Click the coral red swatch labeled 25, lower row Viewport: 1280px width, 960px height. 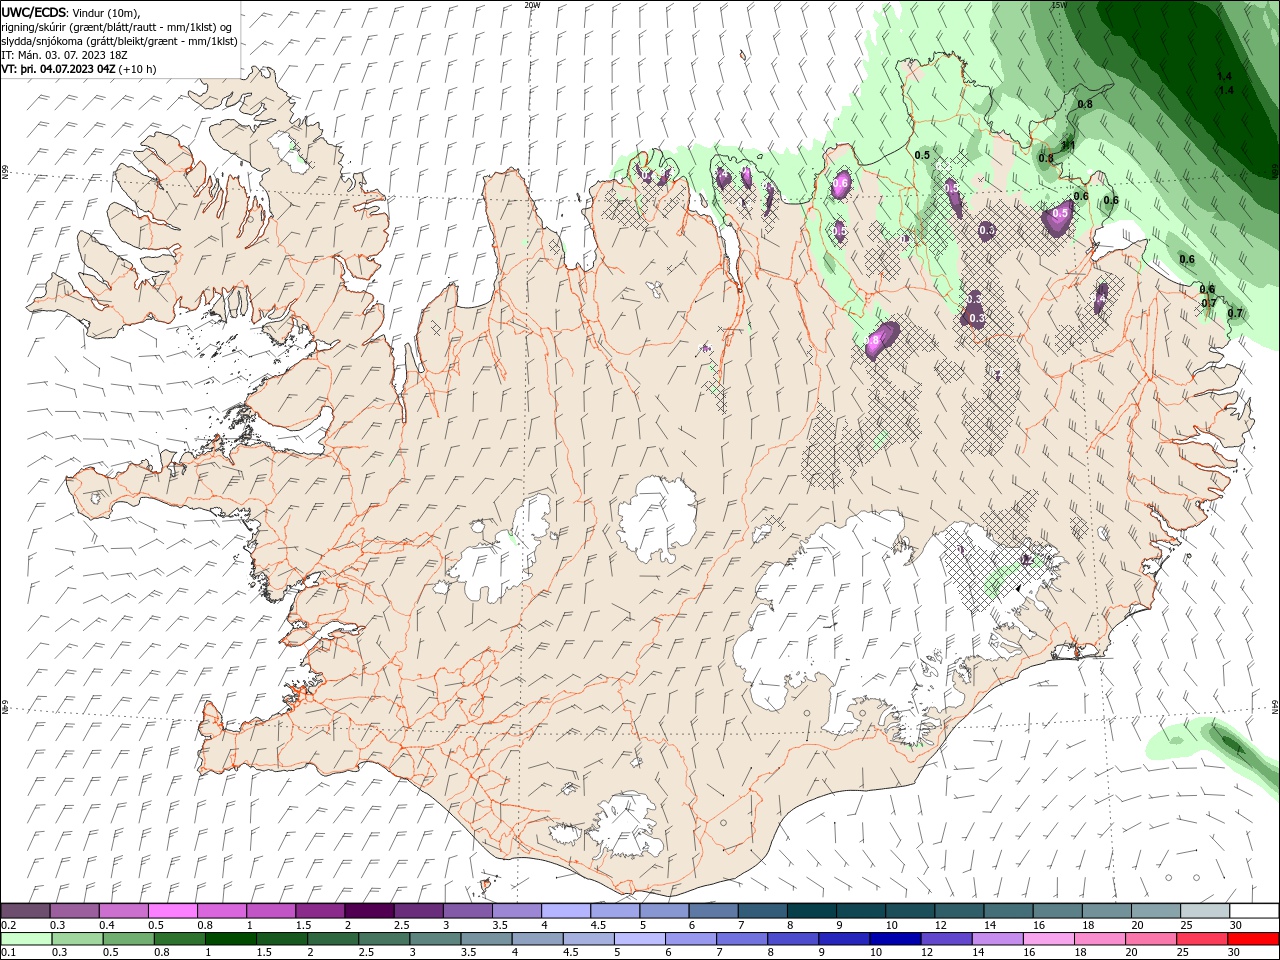pyautogui.click(x=1202, y=939)
